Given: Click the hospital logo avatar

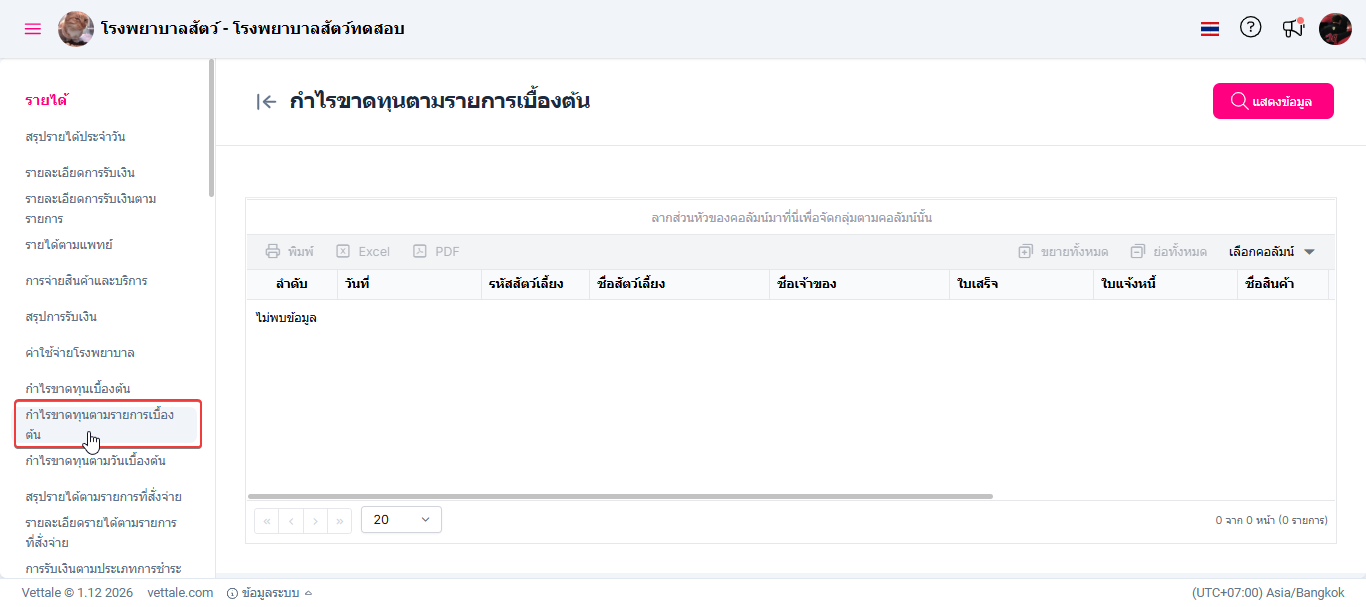Looking at the screenshot, I should [76, 29].
